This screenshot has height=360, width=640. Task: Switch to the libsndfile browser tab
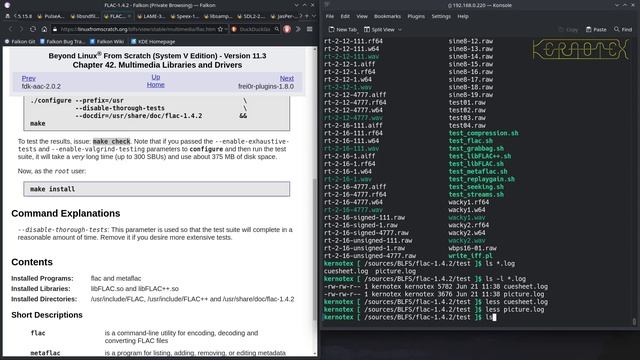(84, 16)
